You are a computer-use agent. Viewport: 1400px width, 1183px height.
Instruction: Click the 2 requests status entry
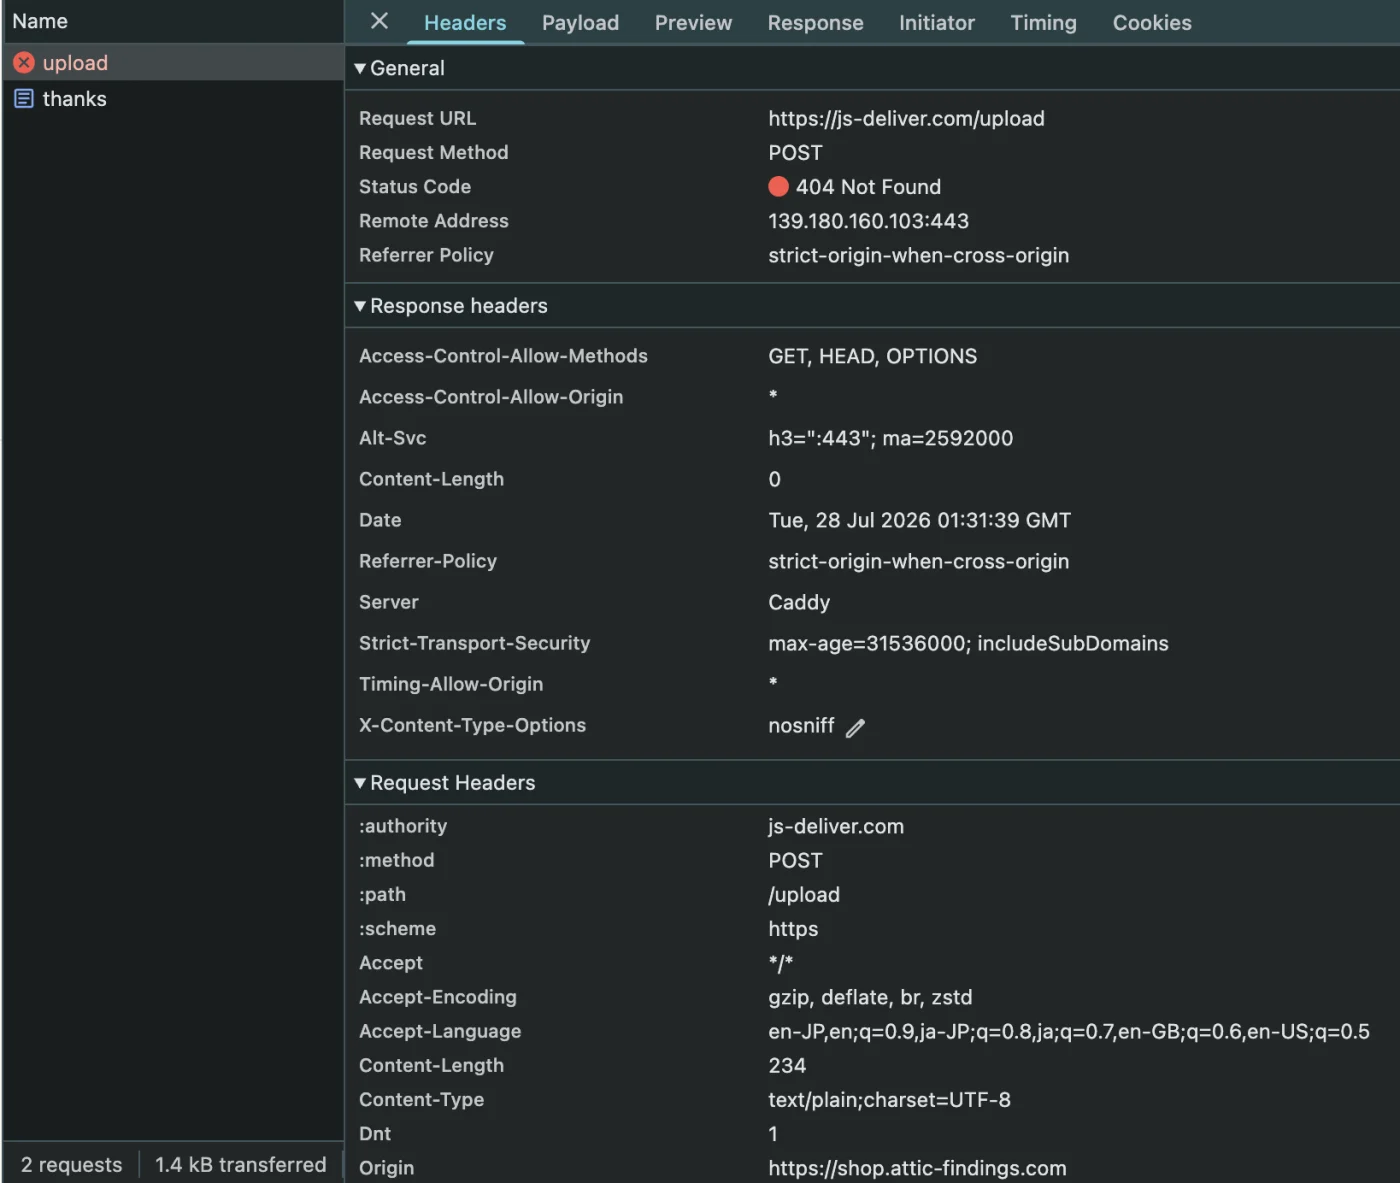click(71, 1165)
